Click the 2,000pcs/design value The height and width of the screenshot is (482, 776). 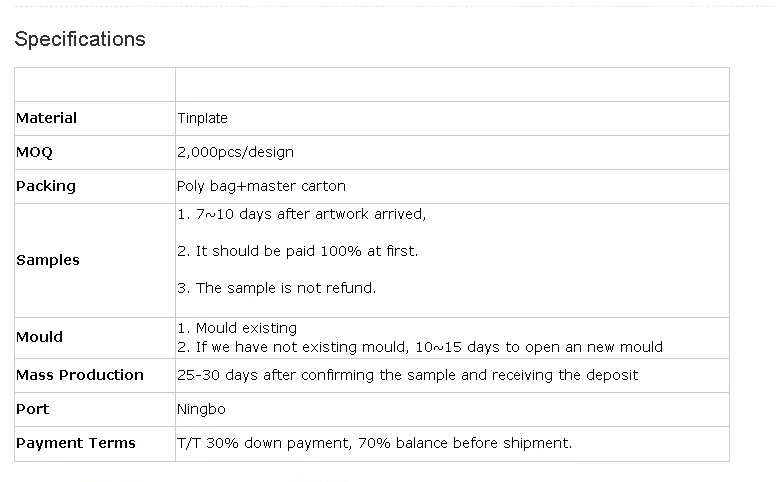pyautogui.click(x=235, y=152)
